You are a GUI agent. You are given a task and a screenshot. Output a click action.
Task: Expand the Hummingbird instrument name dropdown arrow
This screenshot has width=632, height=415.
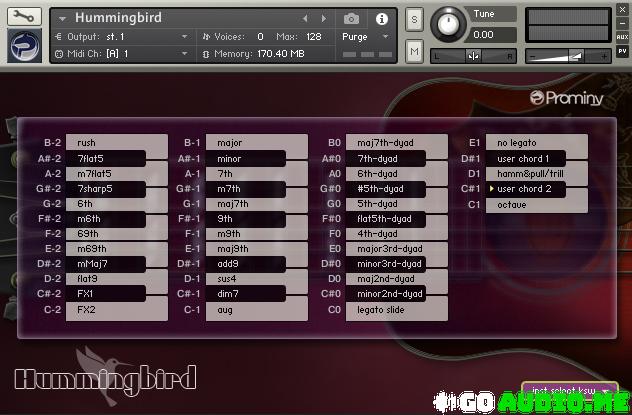62,19
